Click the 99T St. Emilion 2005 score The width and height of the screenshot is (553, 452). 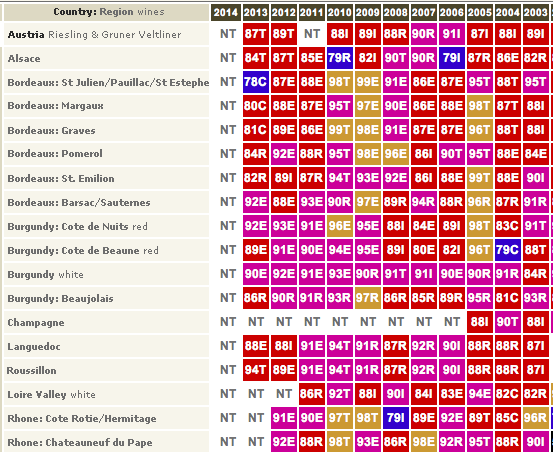point(480,178)
